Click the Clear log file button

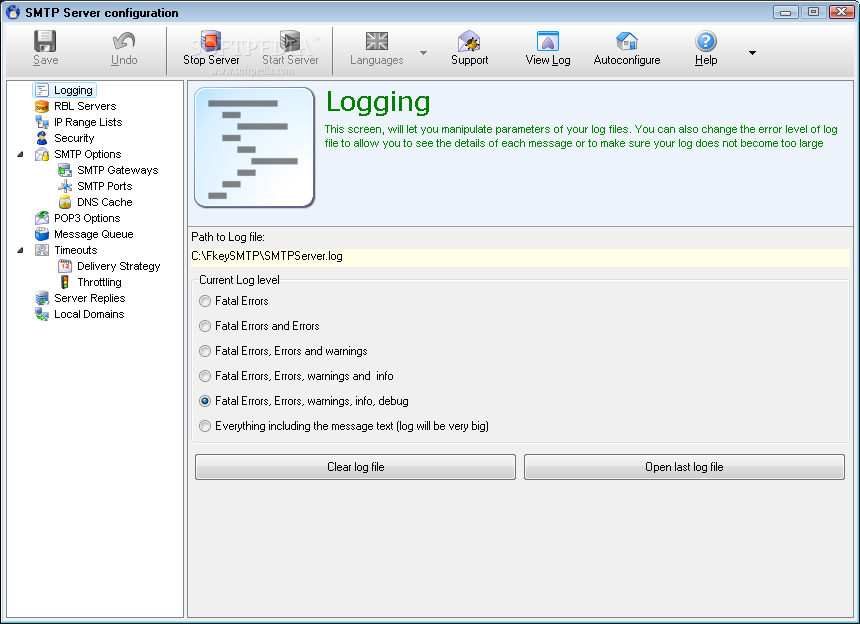355,467
